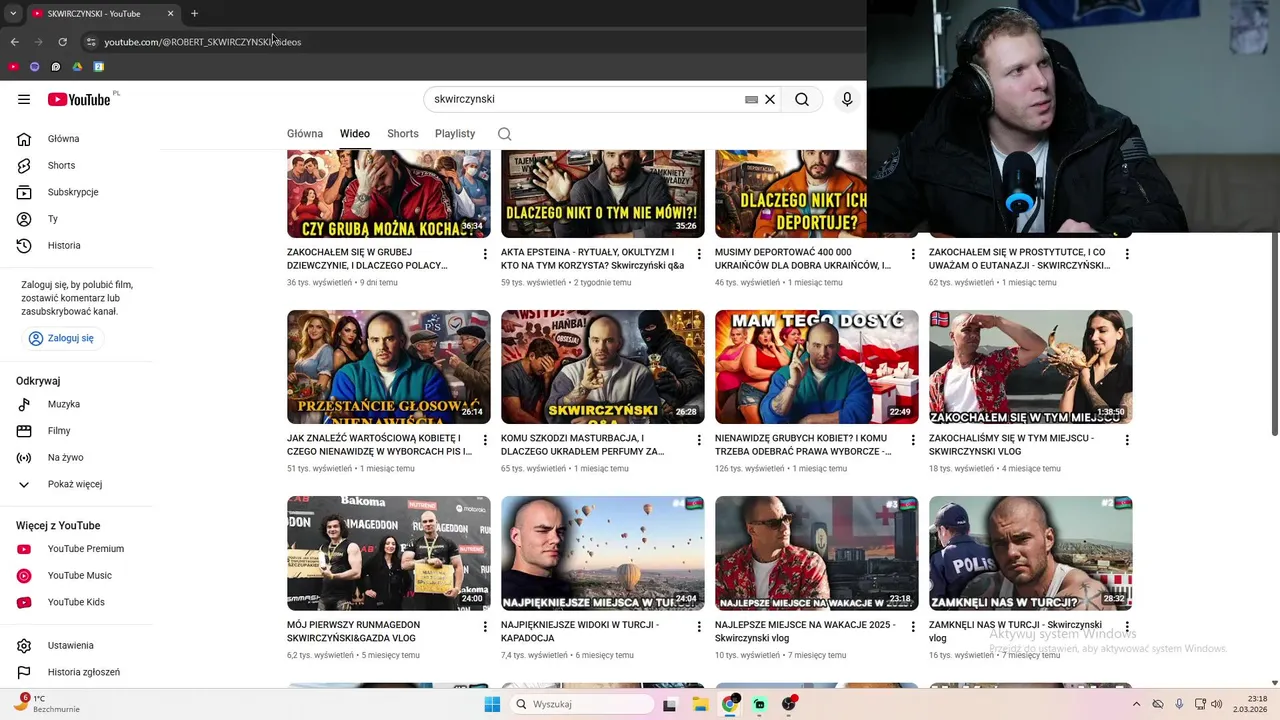Open the RUNMAGEDON 24:00 video thumbnail
This screenshot has height=720, width=1280.
[389, 553]
